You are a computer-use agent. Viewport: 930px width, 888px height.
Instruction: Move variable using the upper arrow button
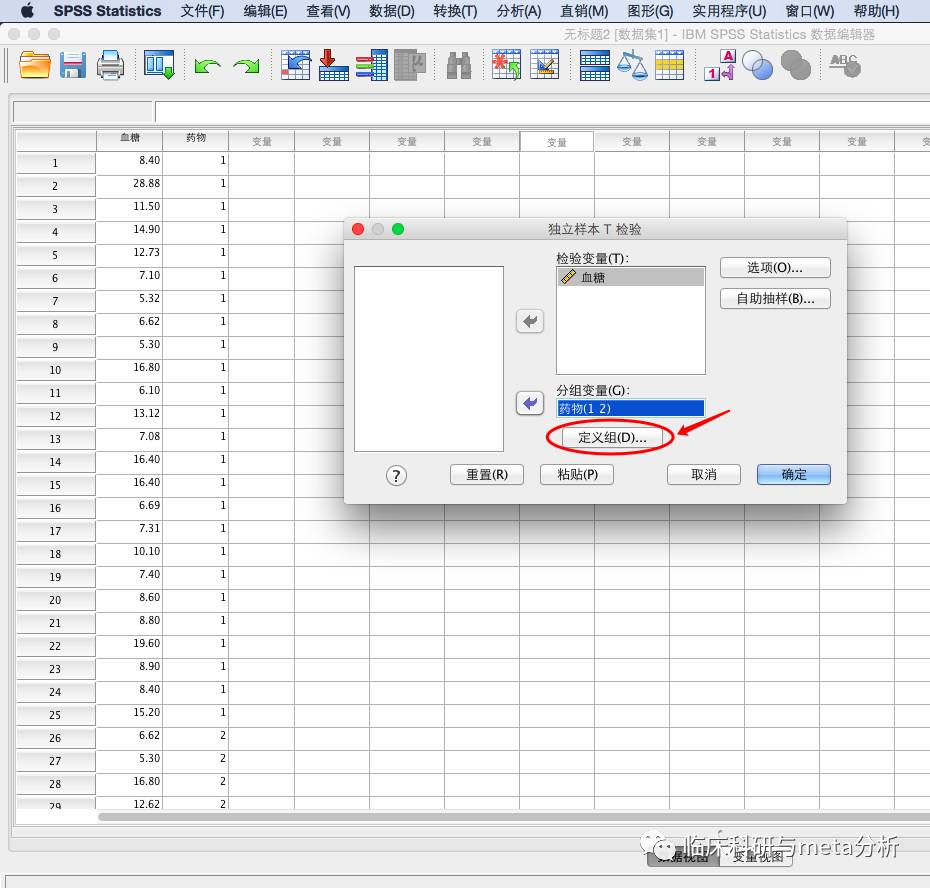pos(530,321)
